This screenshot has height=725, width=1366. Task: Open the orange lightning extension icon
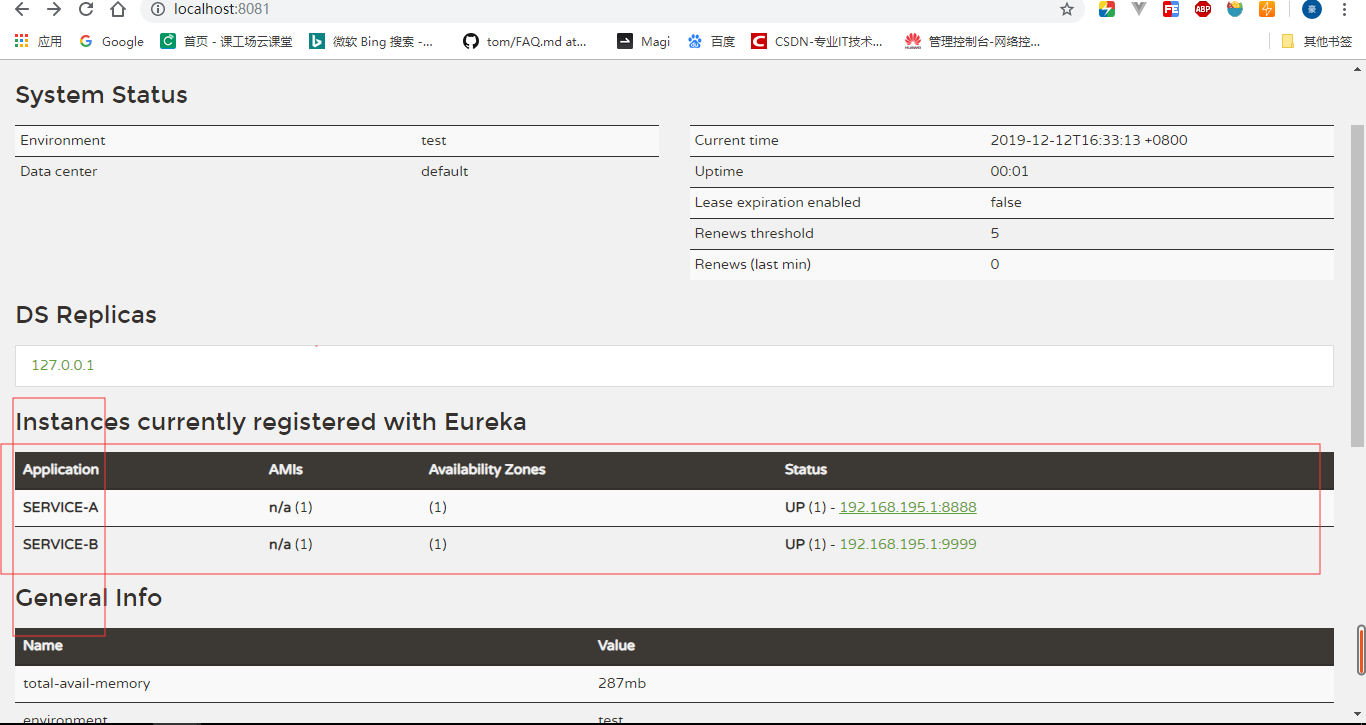pyautogui.click(x=1267, y=9)
